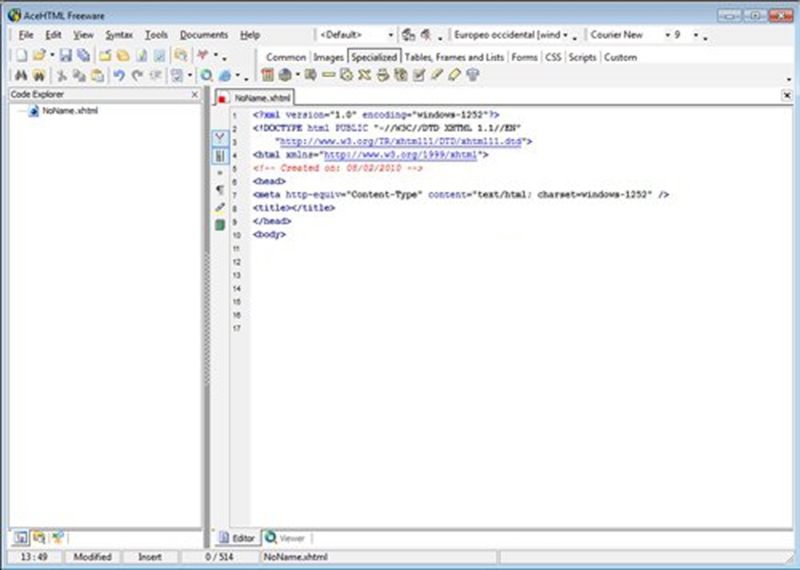This screenshot has width=800, height=570.
Task: Open the File menu
Action: (26, 35)
